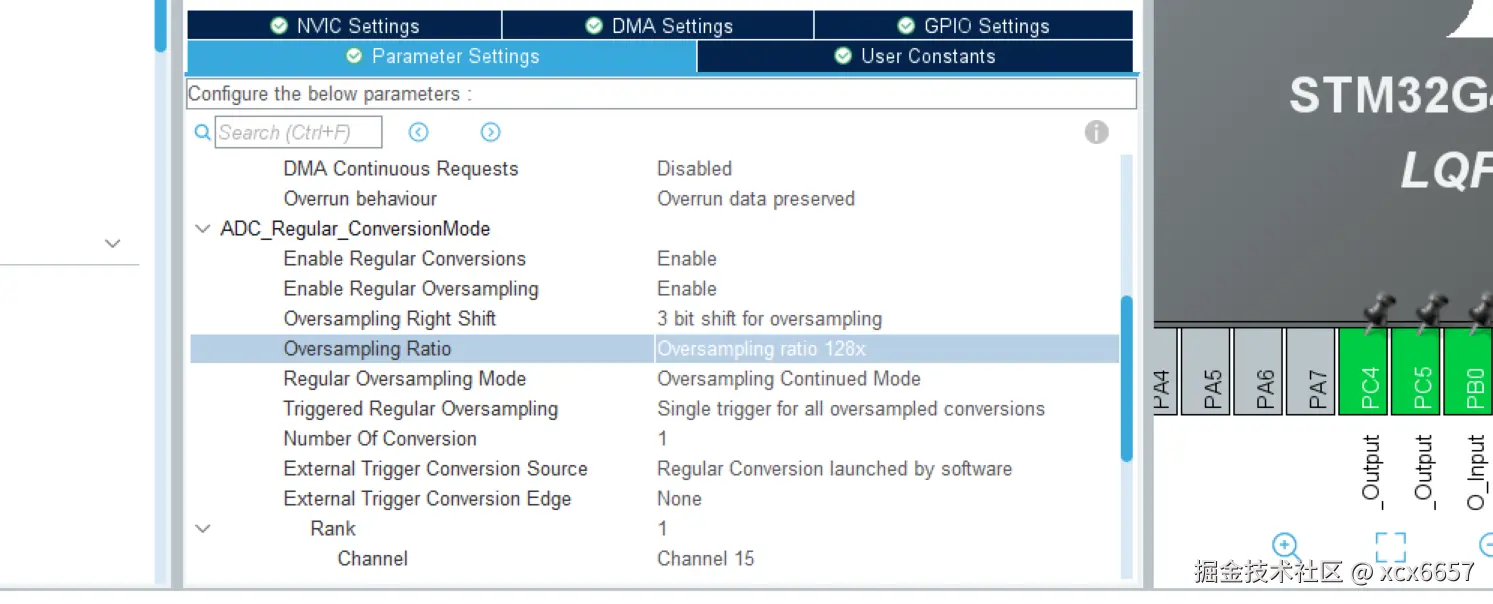Screen dimensions: 1493x604
Task: Switch to the User Constants tab
Action: pyautogui.click(x=915, y=57)
